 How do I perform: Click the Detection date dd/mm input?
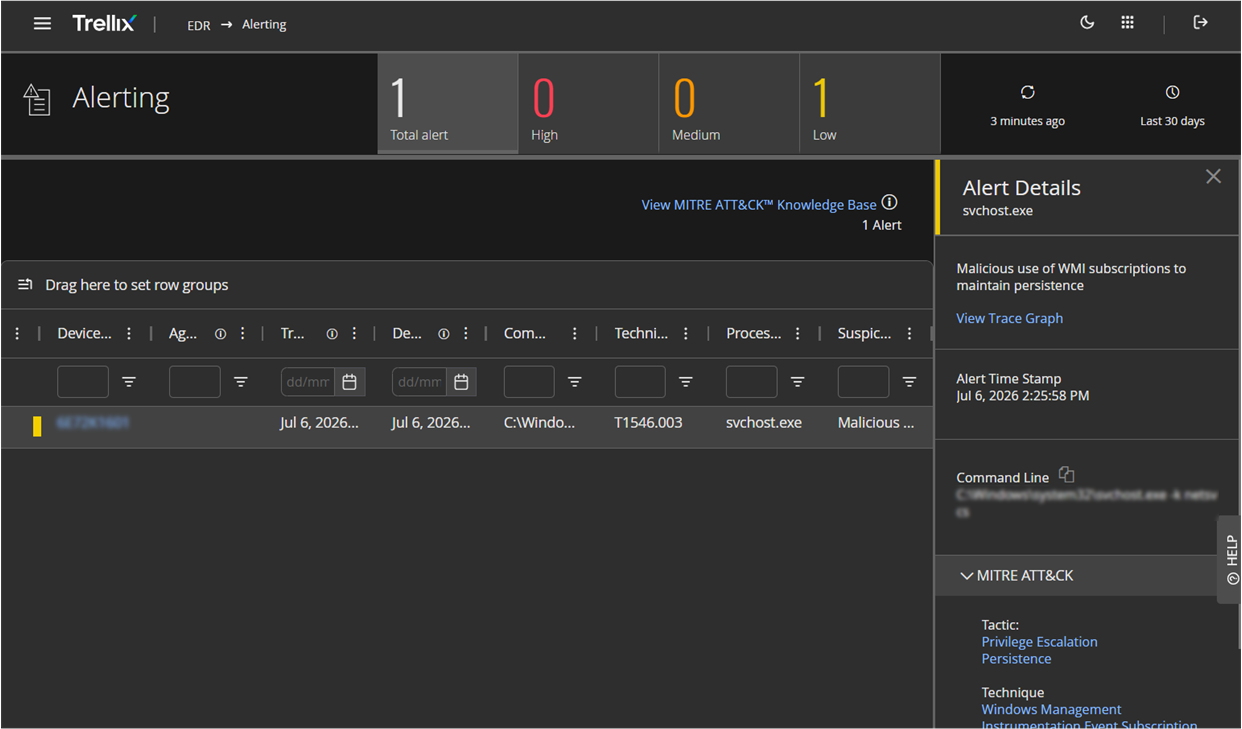(x=419, y=382)
